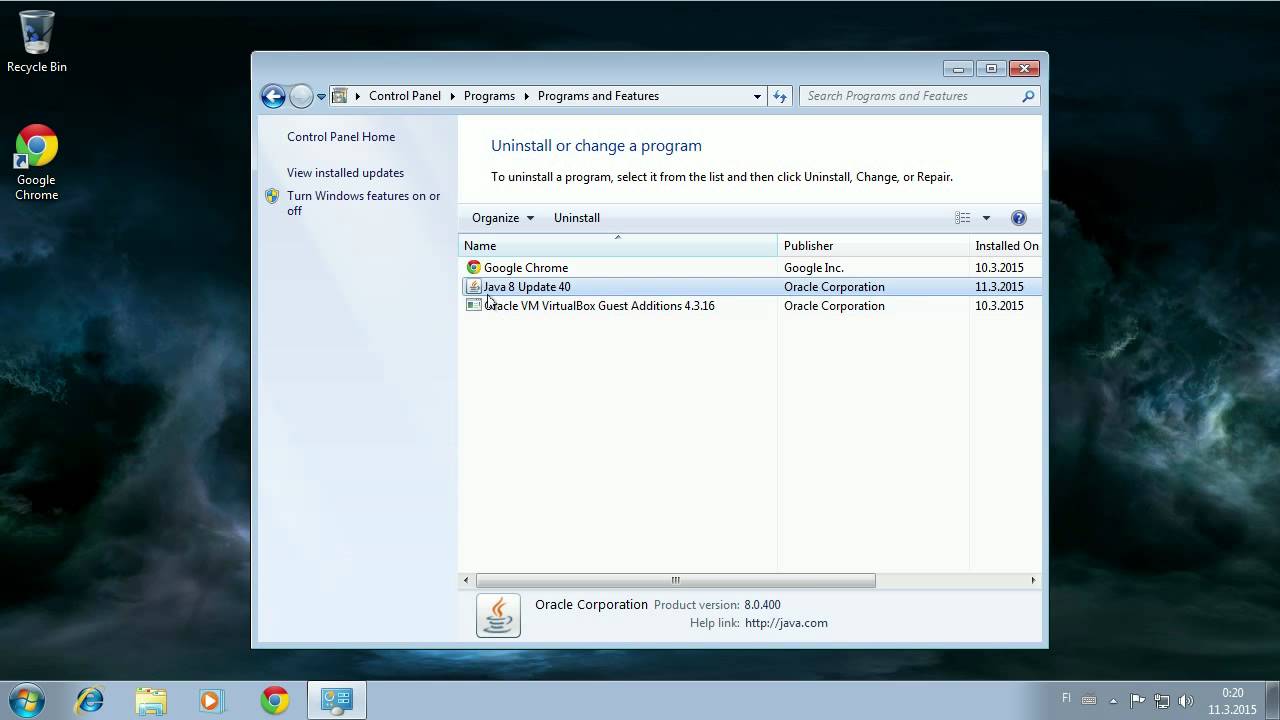The height and width of the screenshot is (720, 1280).
Task: Click the volume speaker tray icon
Action: [1186, 701]
